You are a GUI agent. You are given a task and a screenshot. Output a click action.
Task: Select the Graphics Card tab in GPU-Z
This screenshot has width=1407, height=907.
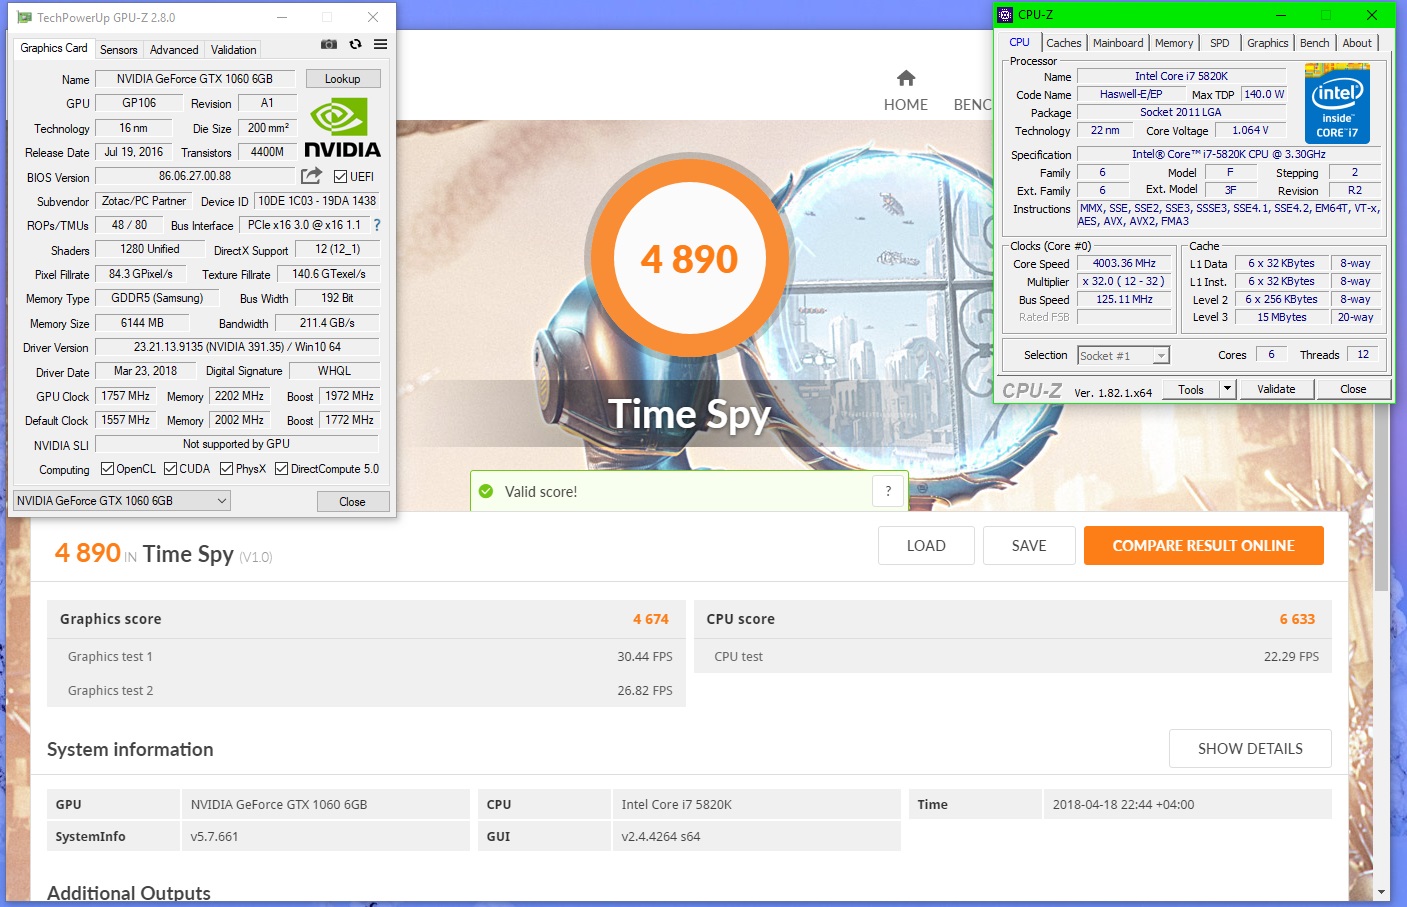point(54,48)
